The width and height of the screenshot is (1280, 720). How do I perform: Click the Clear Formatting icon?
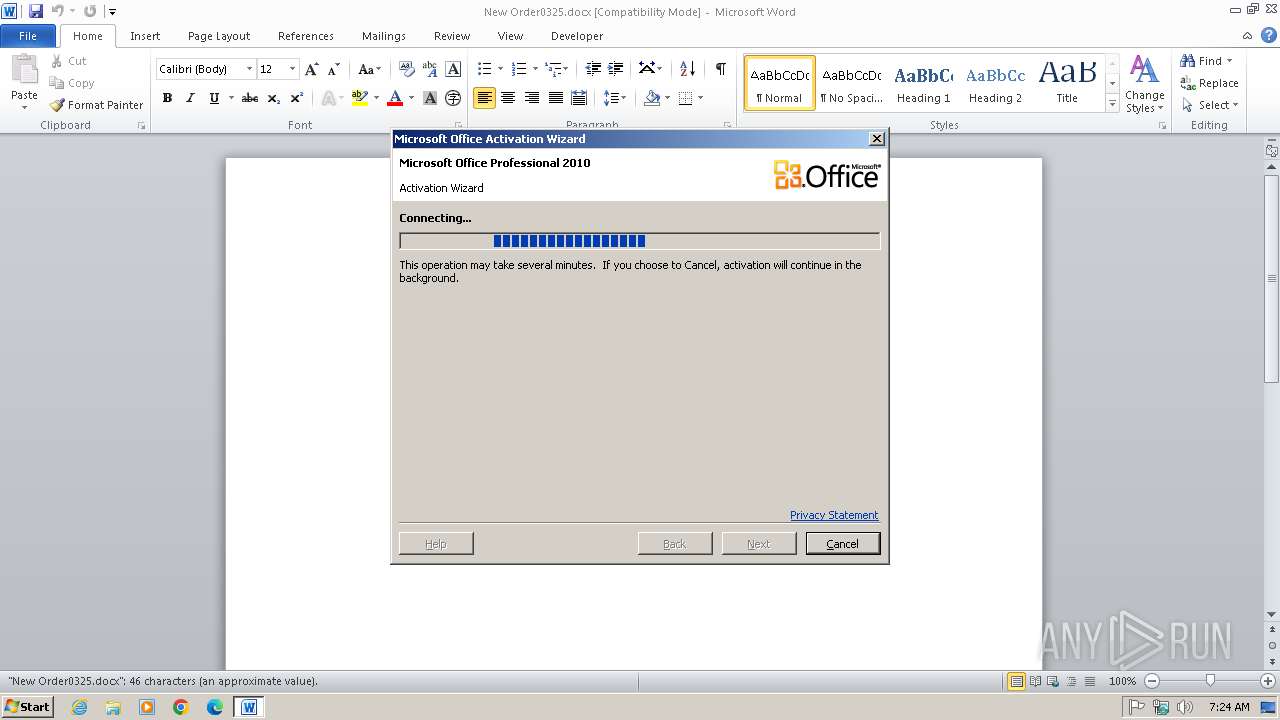[407, 69]
